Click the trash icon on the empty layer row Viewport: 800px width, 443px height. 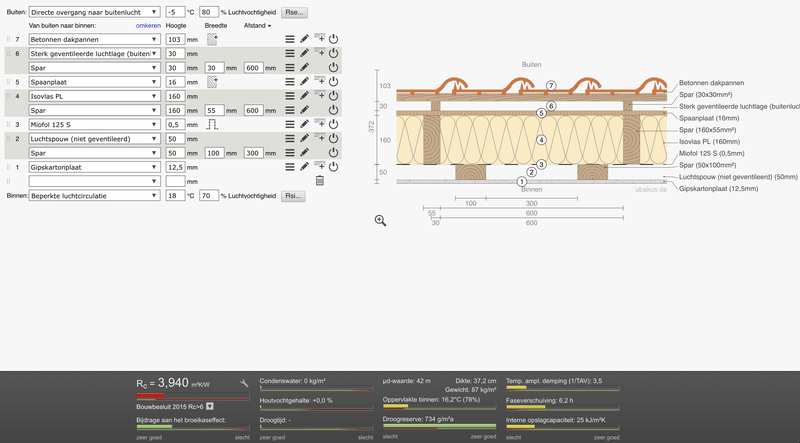tap(320, 181)
